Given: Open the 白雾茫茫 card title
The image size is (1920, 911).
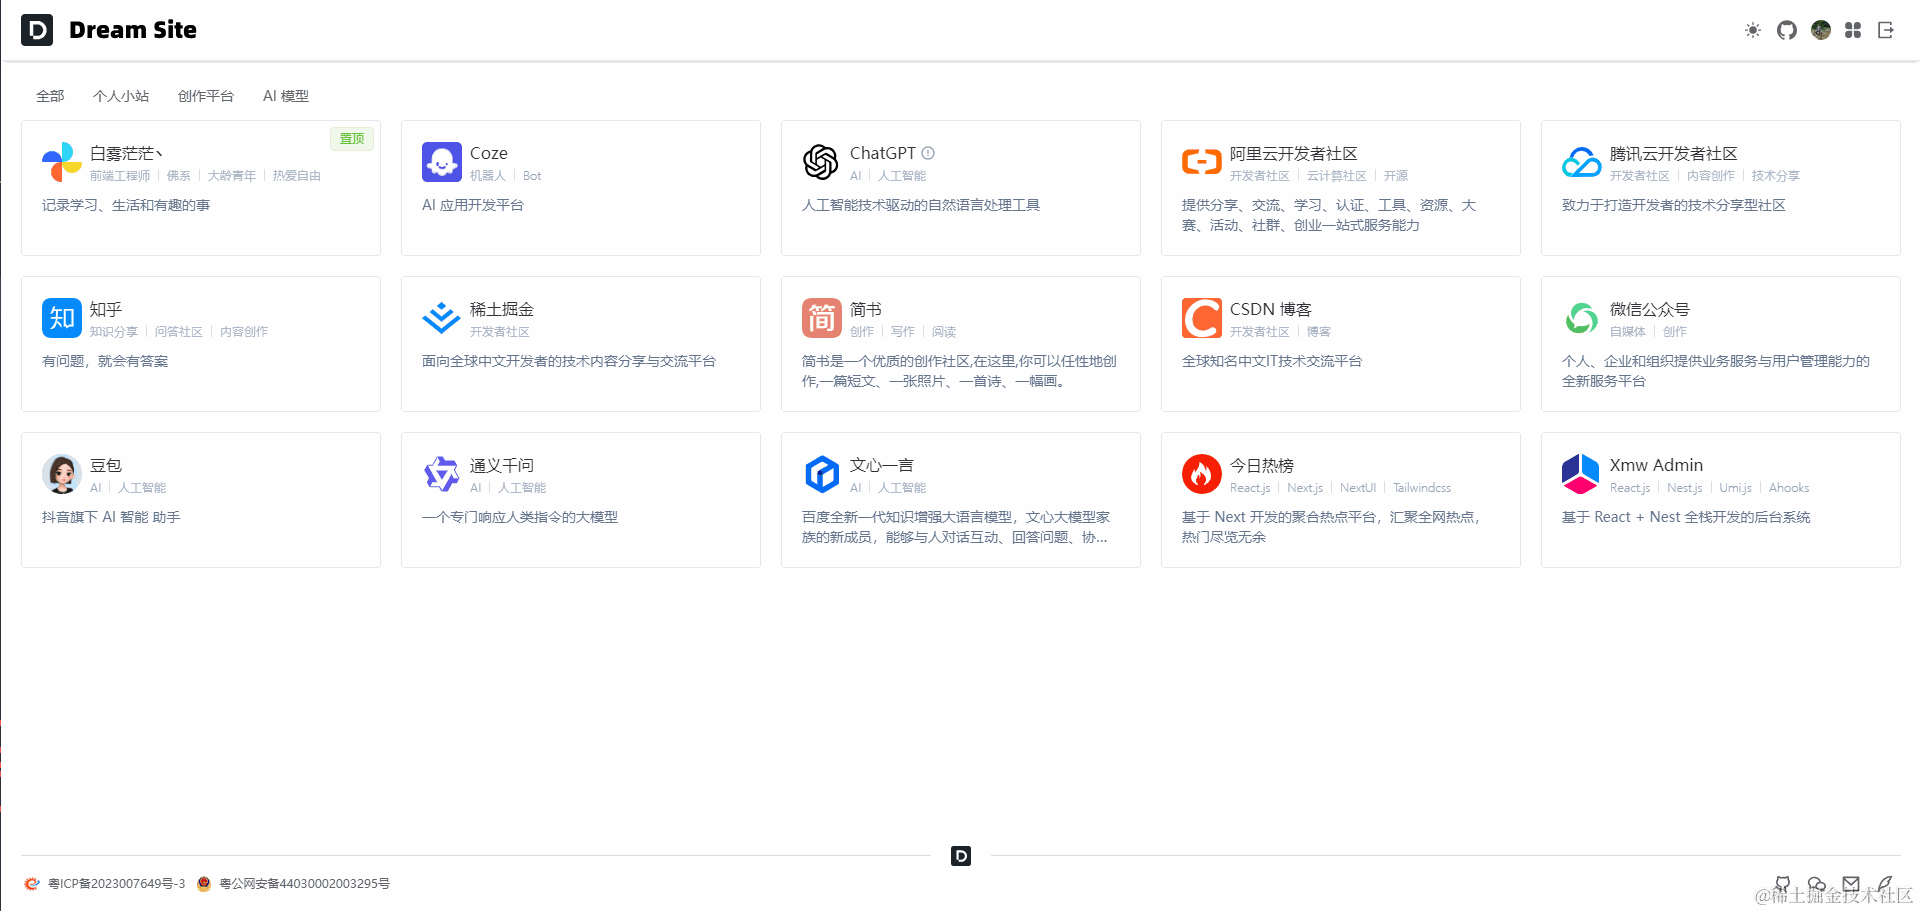Looking at the screenshot, I should [x=126, y=153].
